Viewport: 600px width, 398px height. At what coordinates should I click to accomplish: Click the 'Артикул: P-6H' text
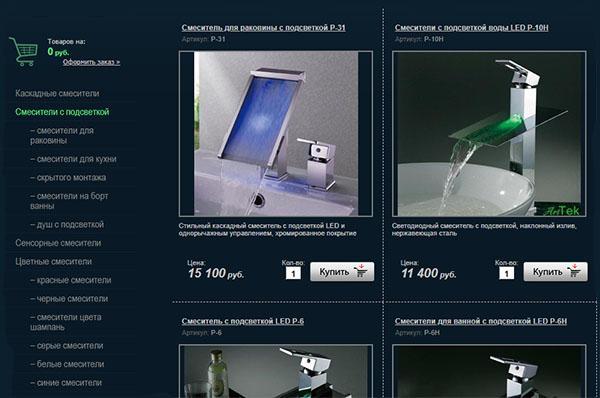pyautogui.click(x=417, y=333)
